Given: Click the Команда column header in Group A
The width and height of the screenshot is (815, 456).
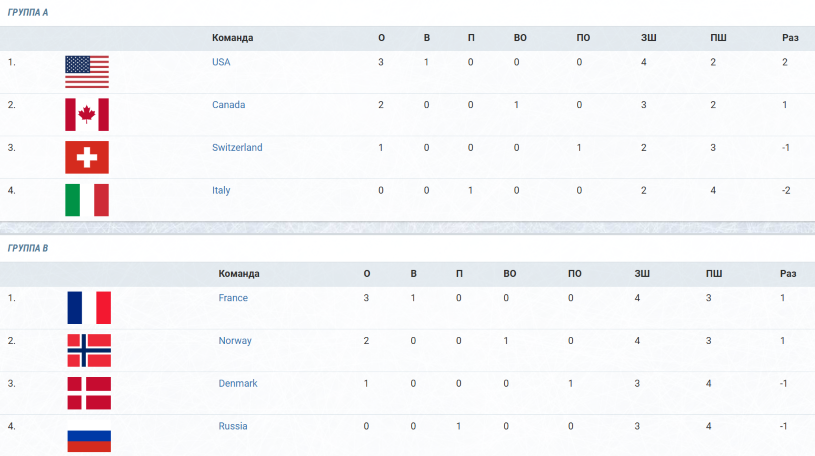Looking at the screenshot, I should (x=232, y=38).
